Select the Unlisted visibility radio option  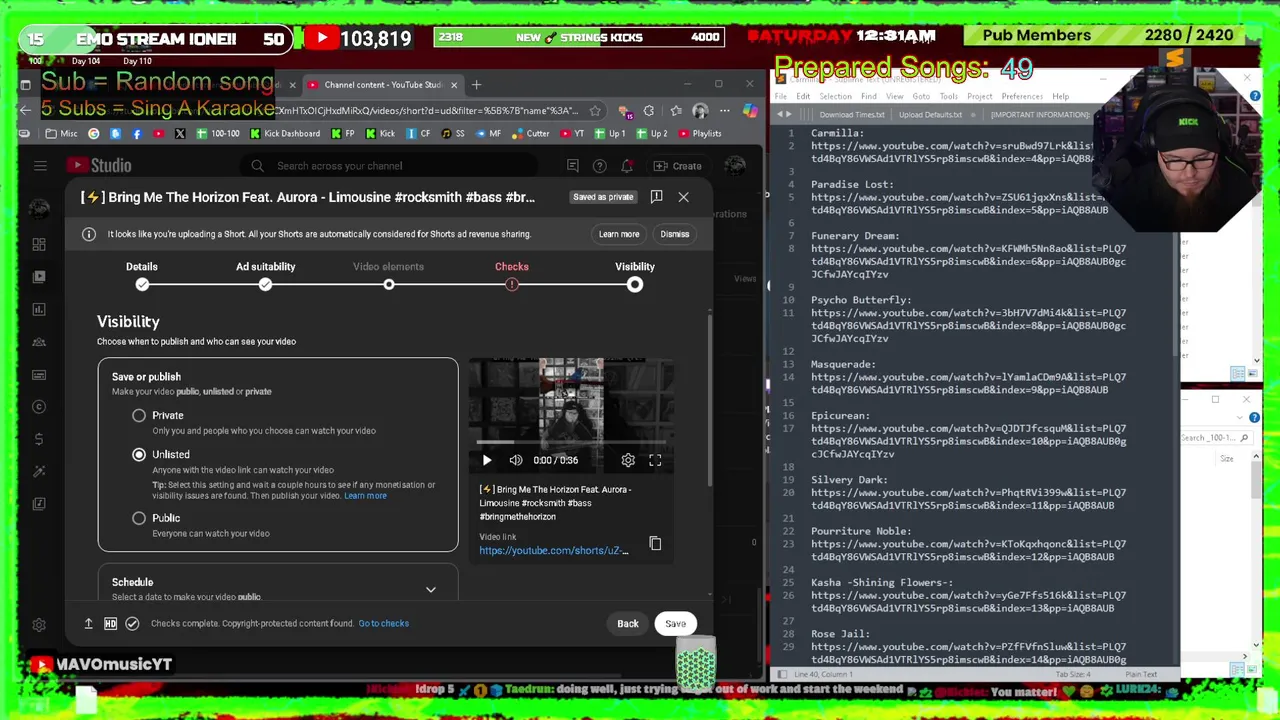tap(139, 454)
